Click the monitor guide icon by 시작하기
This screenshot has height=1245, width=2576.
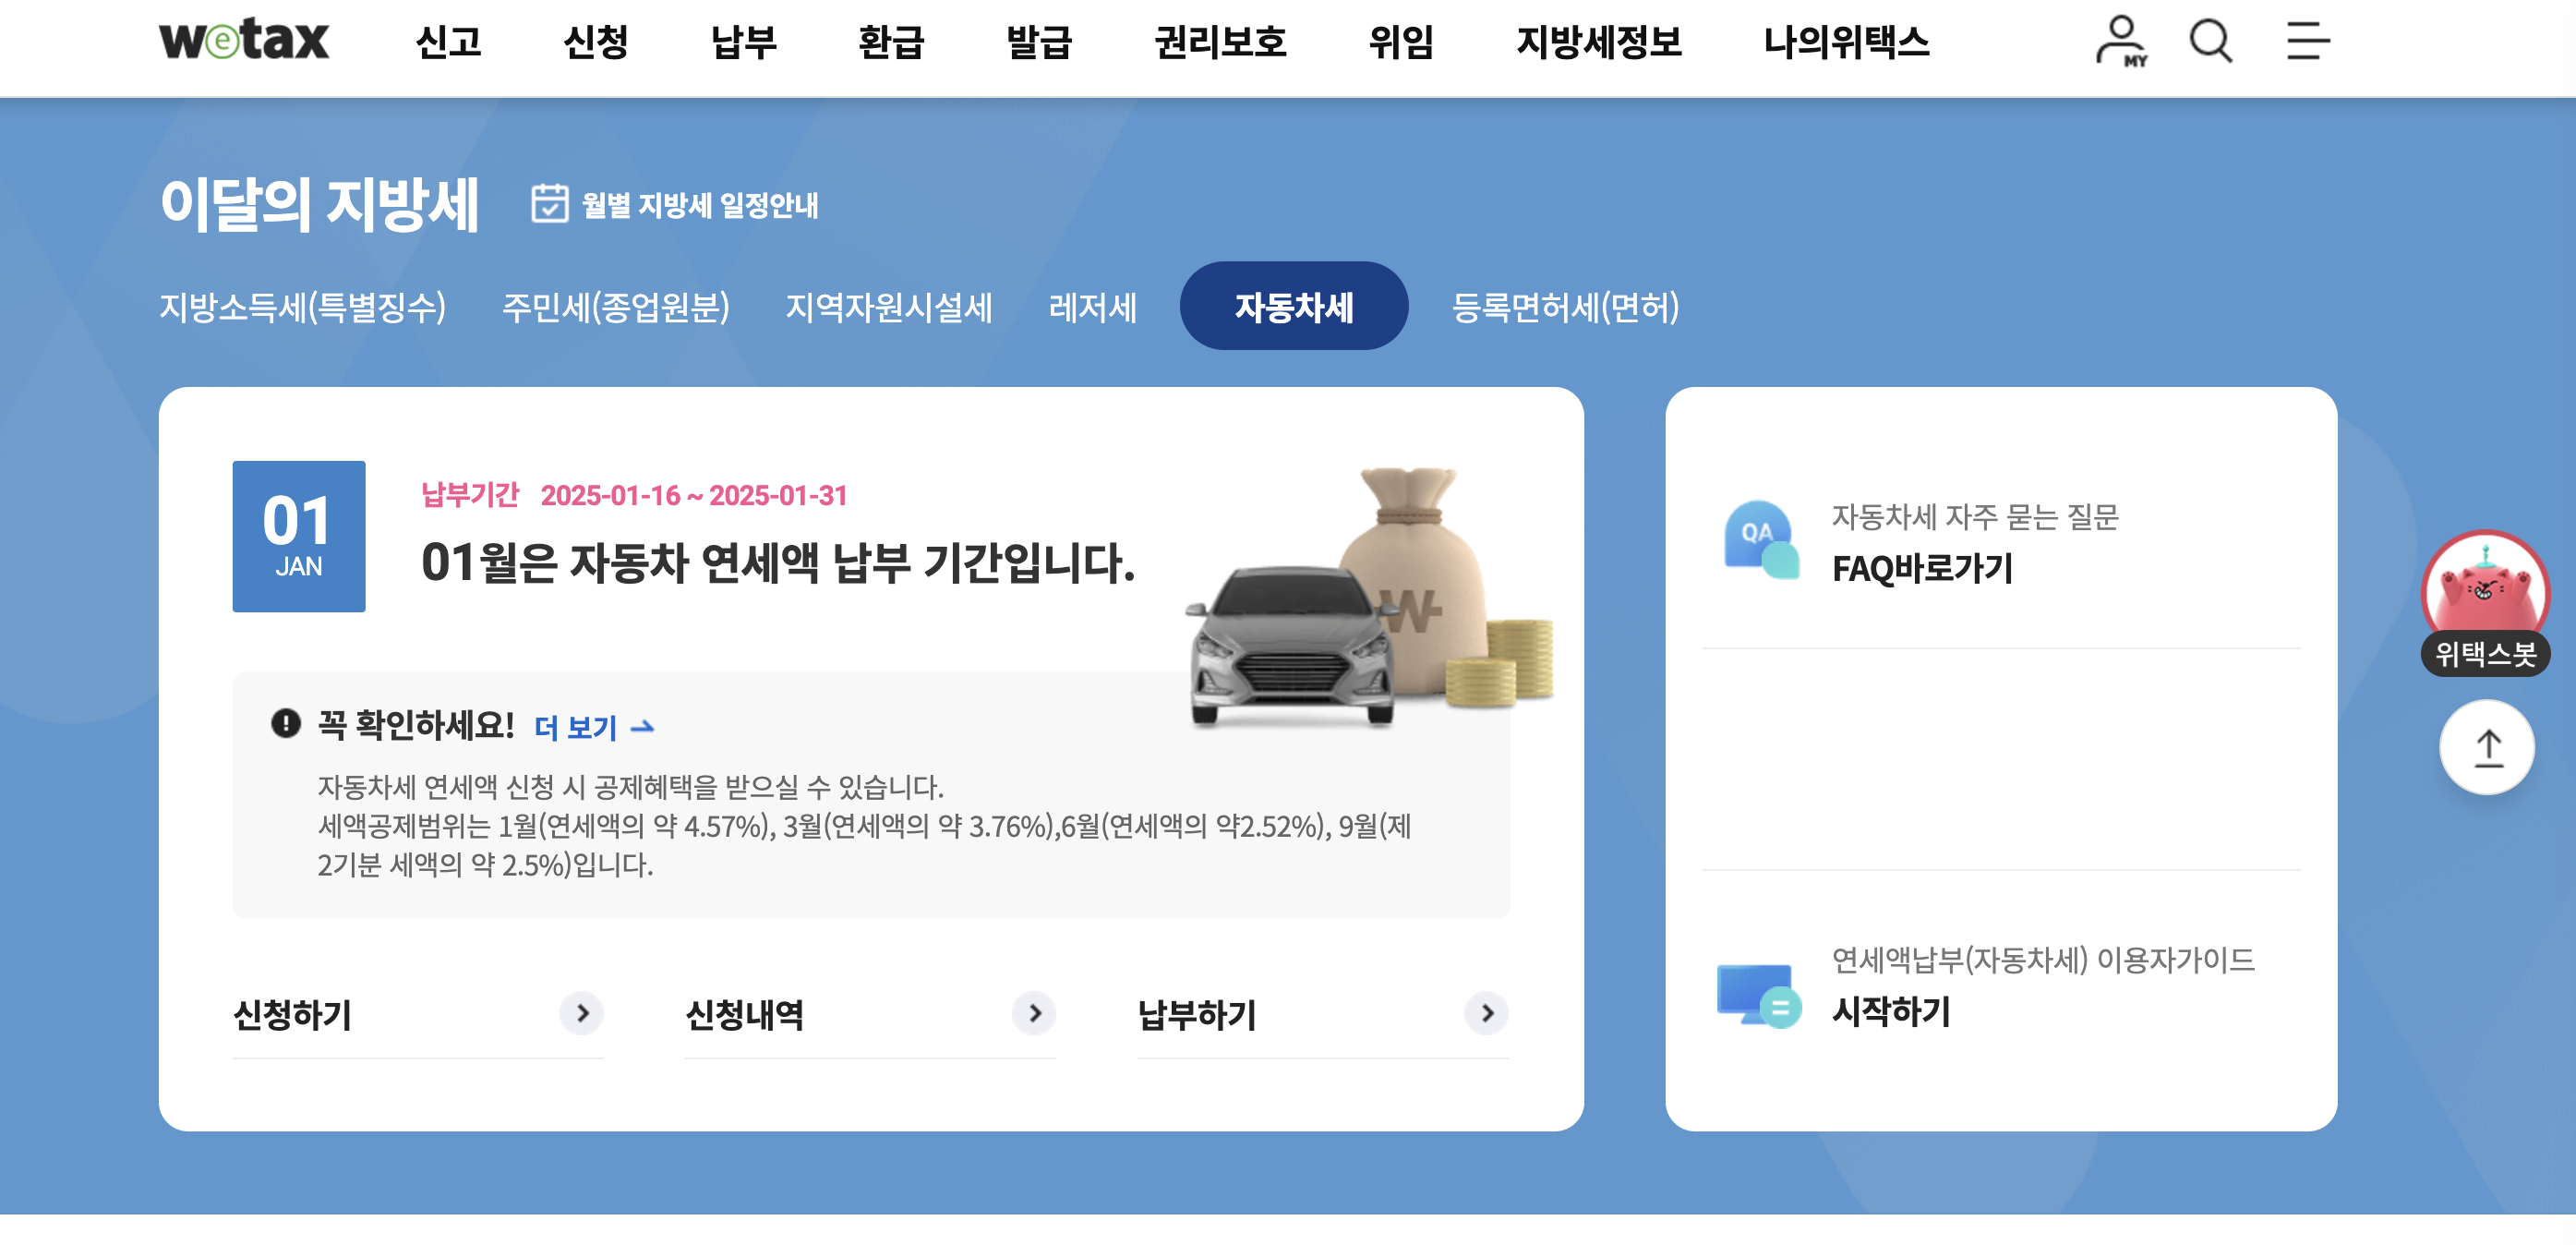coord(1758,995)
